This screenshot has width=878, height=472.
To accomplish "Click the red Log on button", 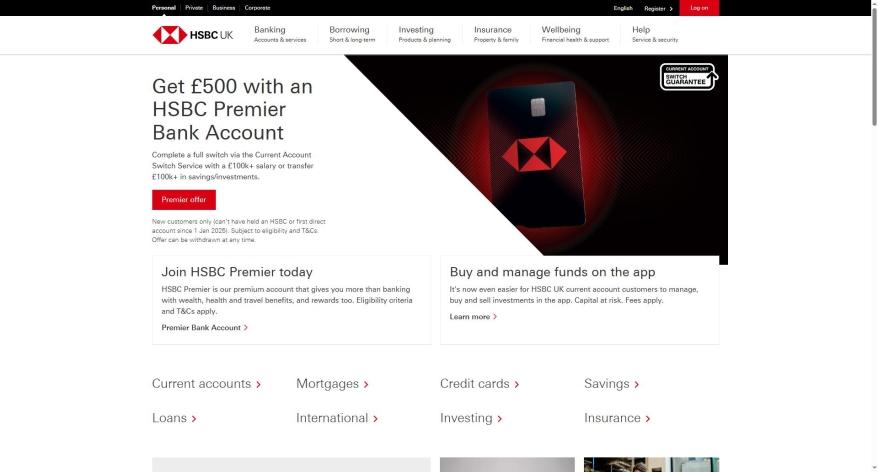I will [x=699, y=8].
